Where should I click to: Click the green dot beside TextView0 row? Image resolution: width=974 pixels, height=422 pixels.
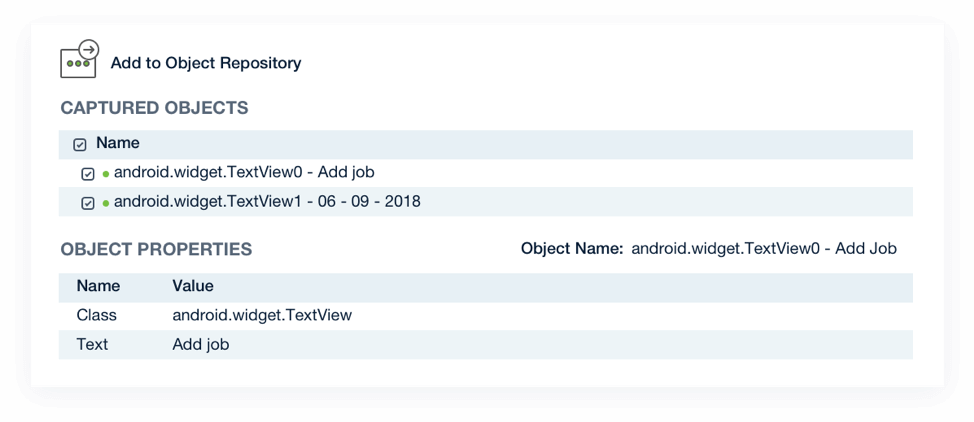(106, 173)
